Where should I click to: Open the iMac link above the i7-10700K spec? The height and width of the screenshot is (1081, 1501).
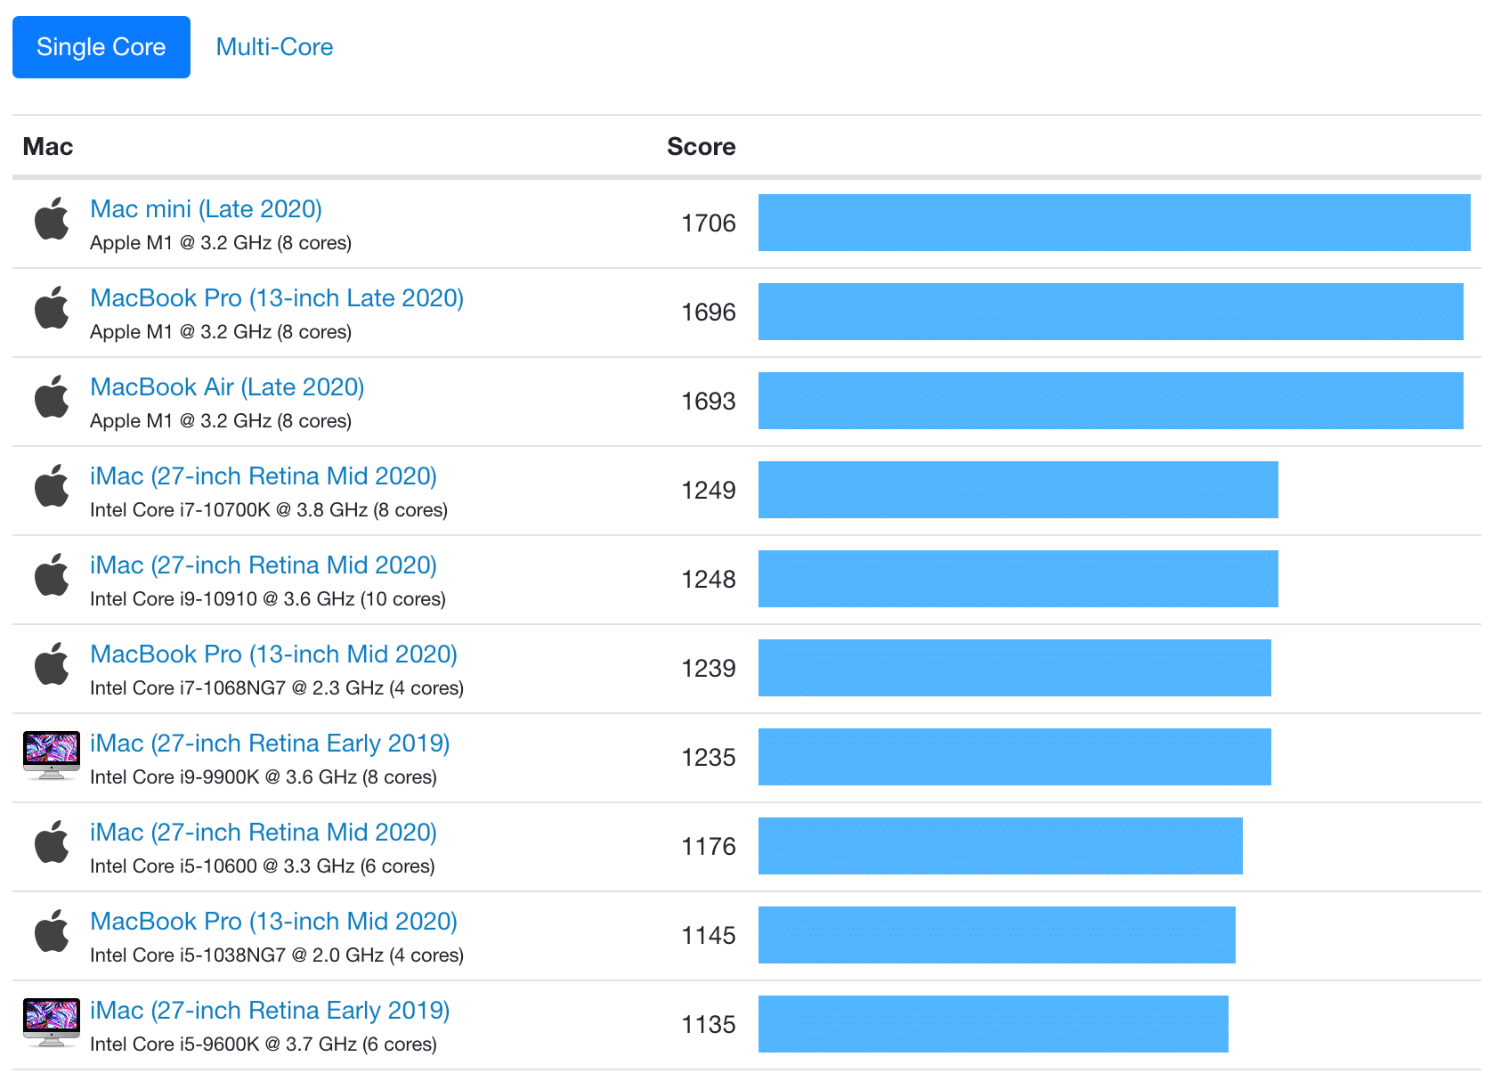[x=263, y=476]
